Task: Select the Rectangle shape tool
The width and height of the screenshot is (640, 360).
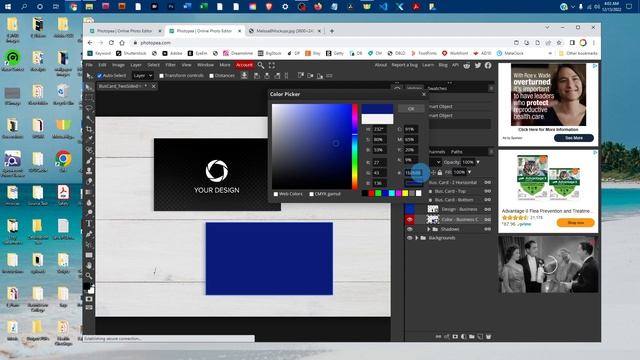Action: [89, 255]
